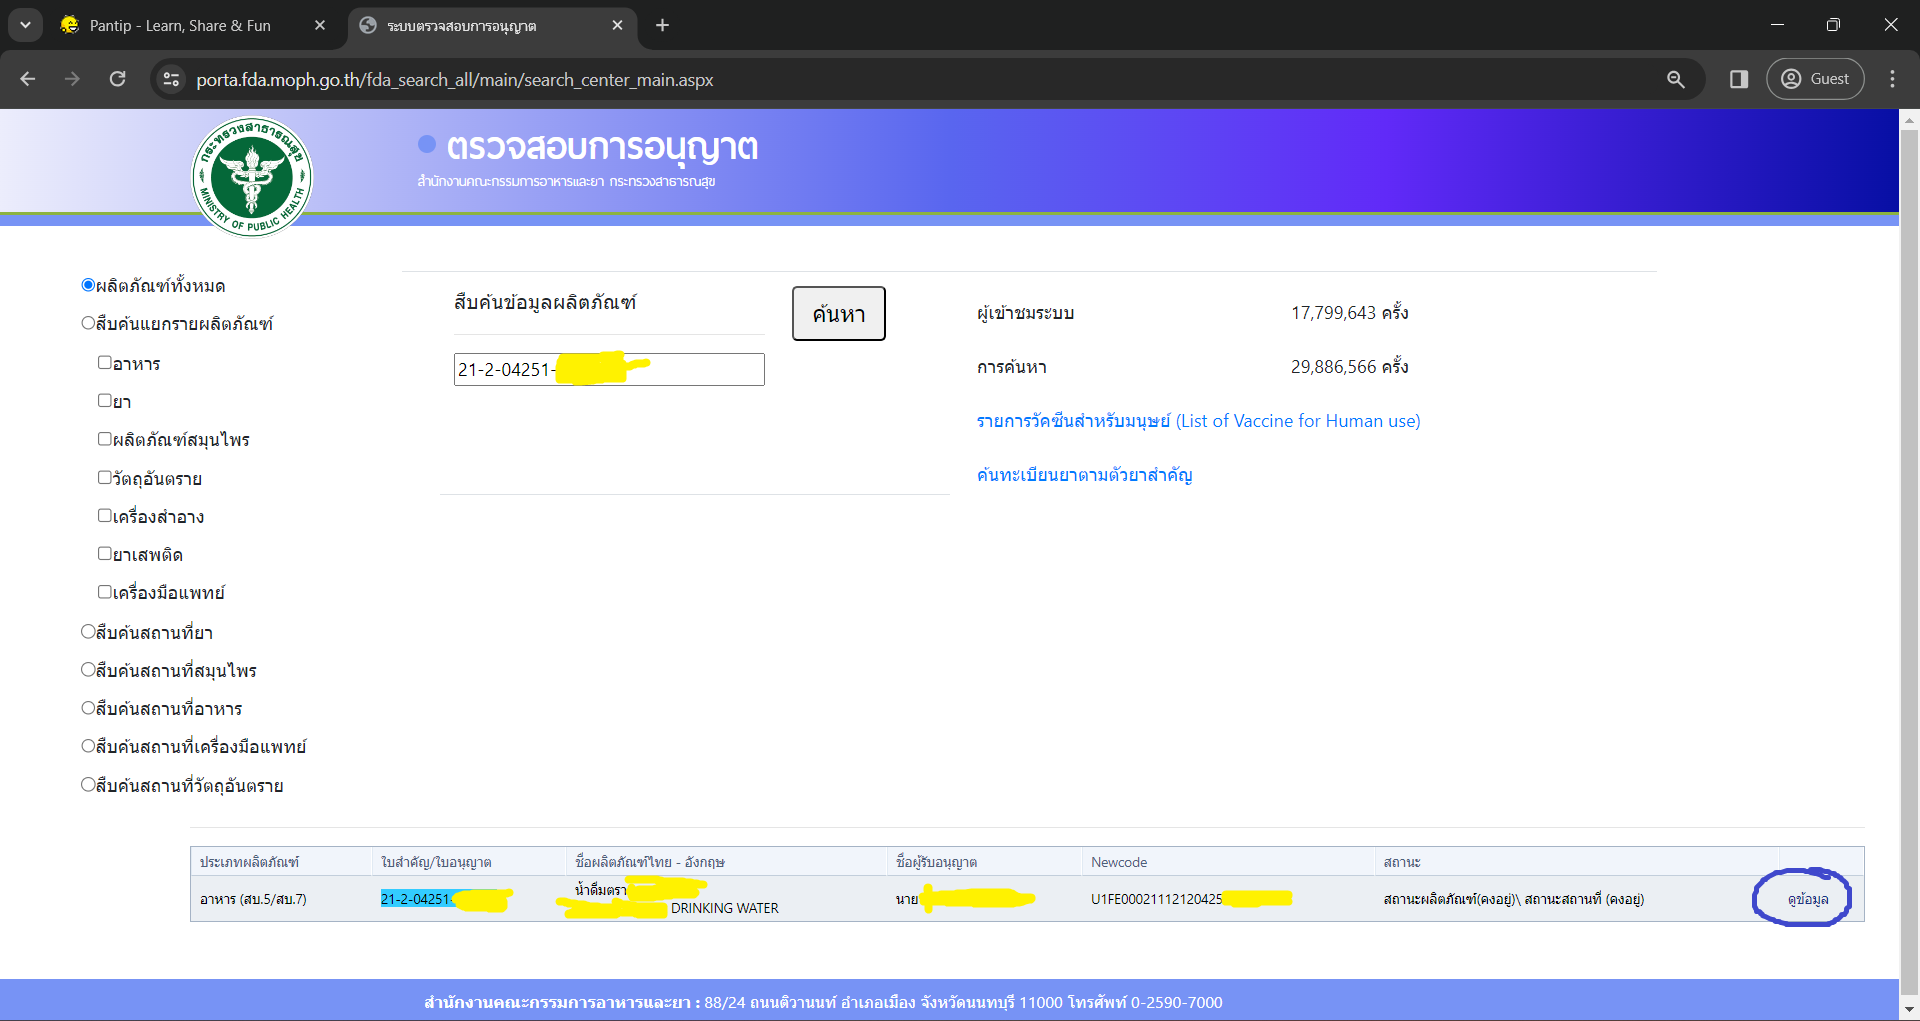The width and height of the screenshot is (1920, 1021).
Task: Select สืบค้นสถานที่วัตถุอันตราย radio button
Action: click(x=88, y=785)
